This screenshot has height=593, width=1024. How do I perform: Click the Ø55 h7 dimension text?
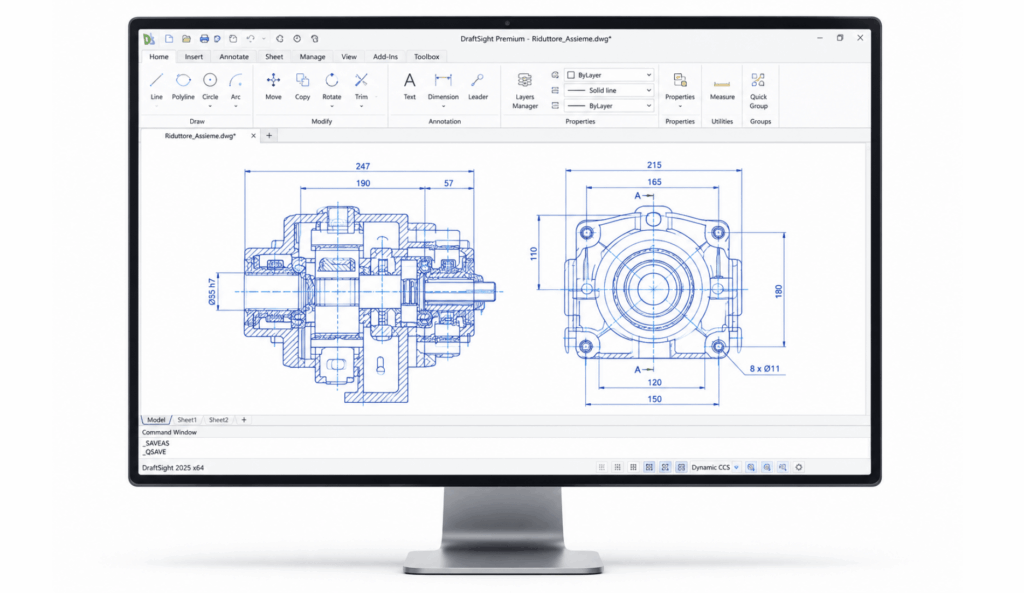(212, 291)
